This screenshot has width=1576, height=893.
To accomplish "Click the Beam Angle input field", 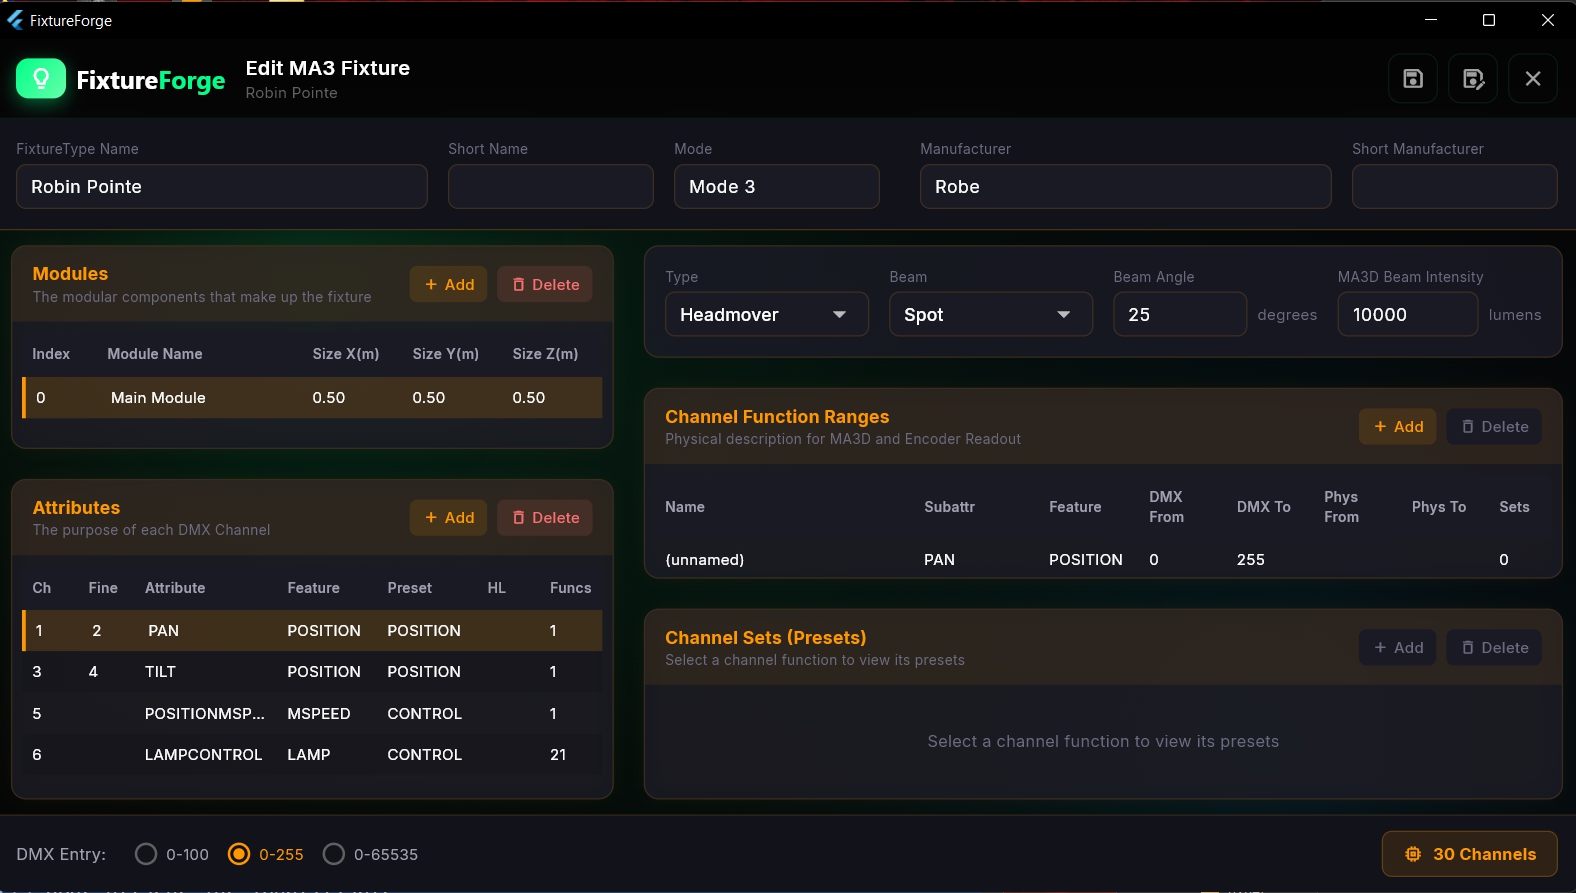I will coord(1179,315).
